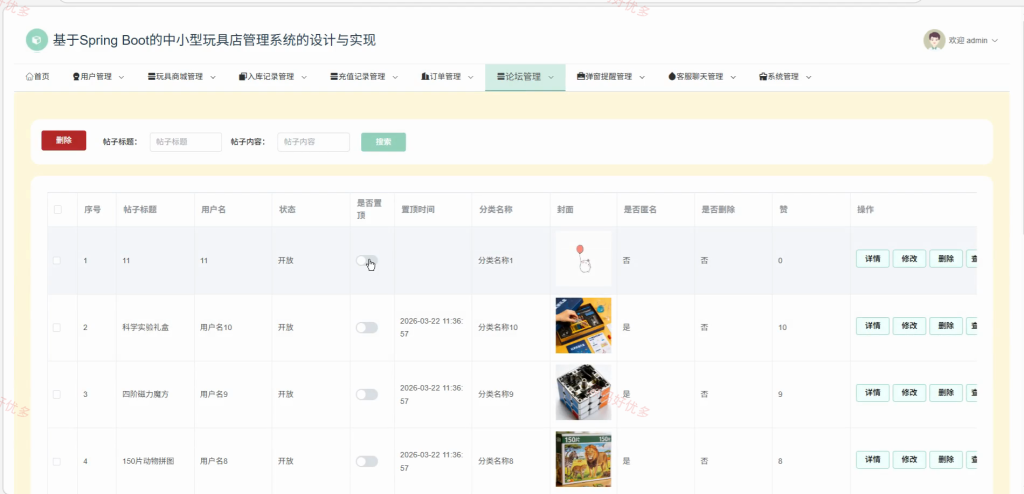1024x494 pixels.
Task: Click the icon beside 弹窗提醒管理
Action: (581, 76)
